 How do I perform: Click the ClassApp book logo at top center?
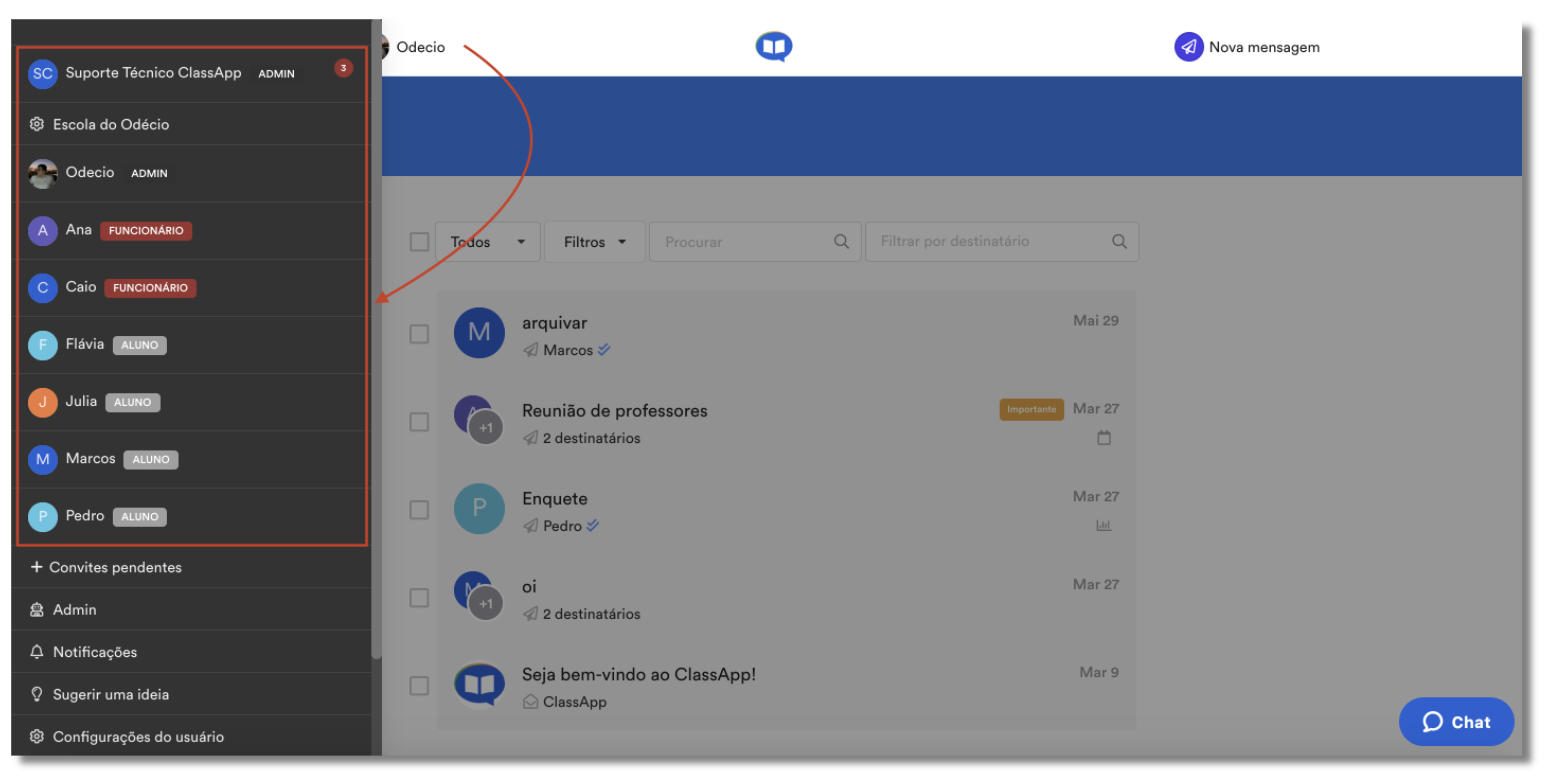[774, 46]
